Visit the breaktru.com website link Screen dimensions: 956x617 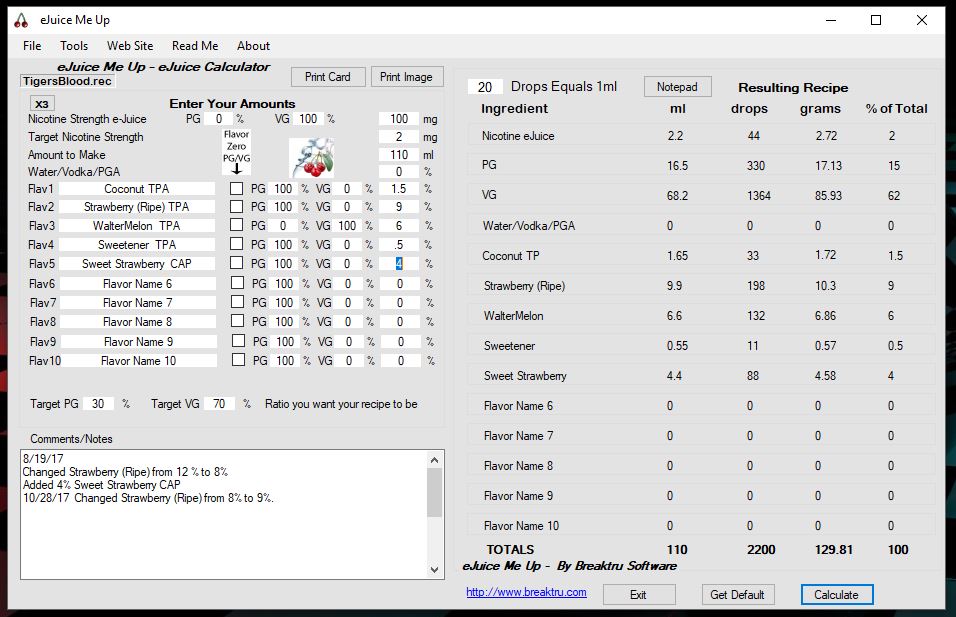pyautogui.click(x=526, y=592)
